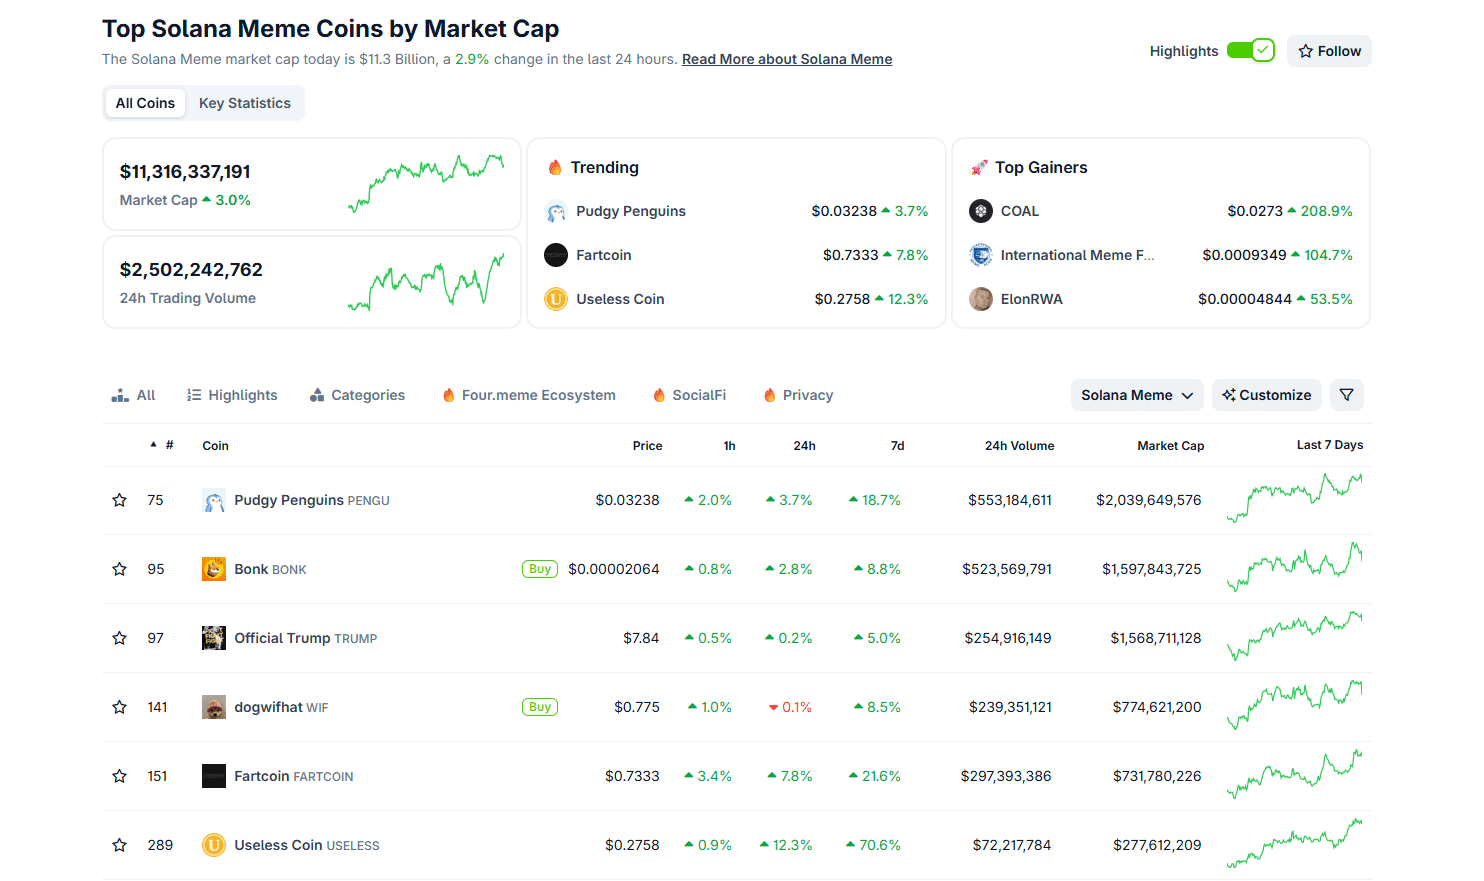Viewport: 1484px width, 881px height.
Task: Sort by Coin column header
Action: (x=215, y=446)
